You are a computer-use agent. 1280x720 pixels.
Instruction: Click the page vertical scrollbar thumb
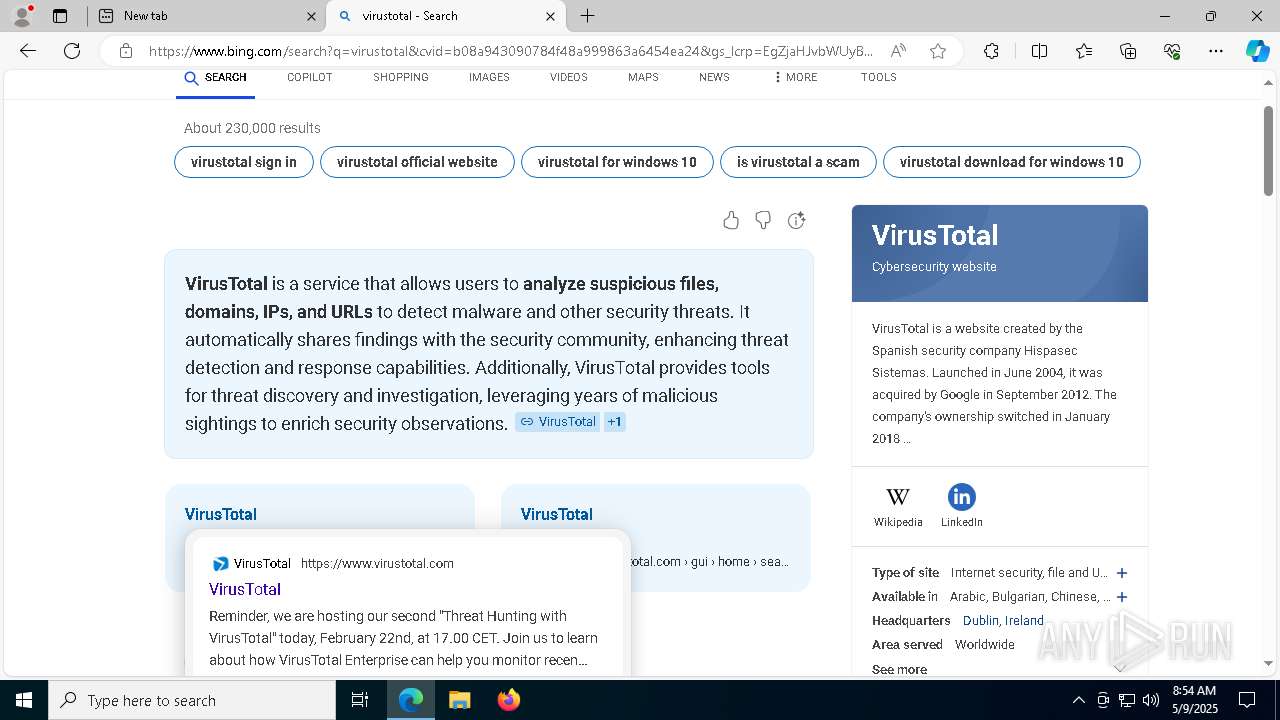pyautogui.click(x=1269, y=150)
